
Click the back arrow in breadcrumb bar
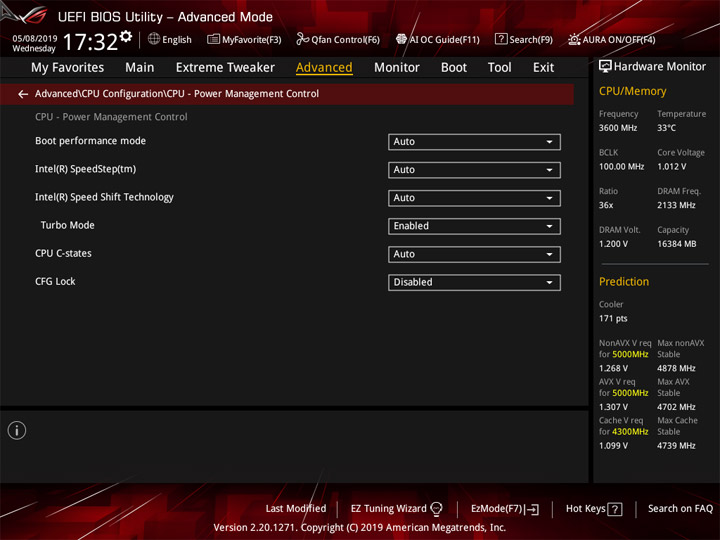point(23,94)
